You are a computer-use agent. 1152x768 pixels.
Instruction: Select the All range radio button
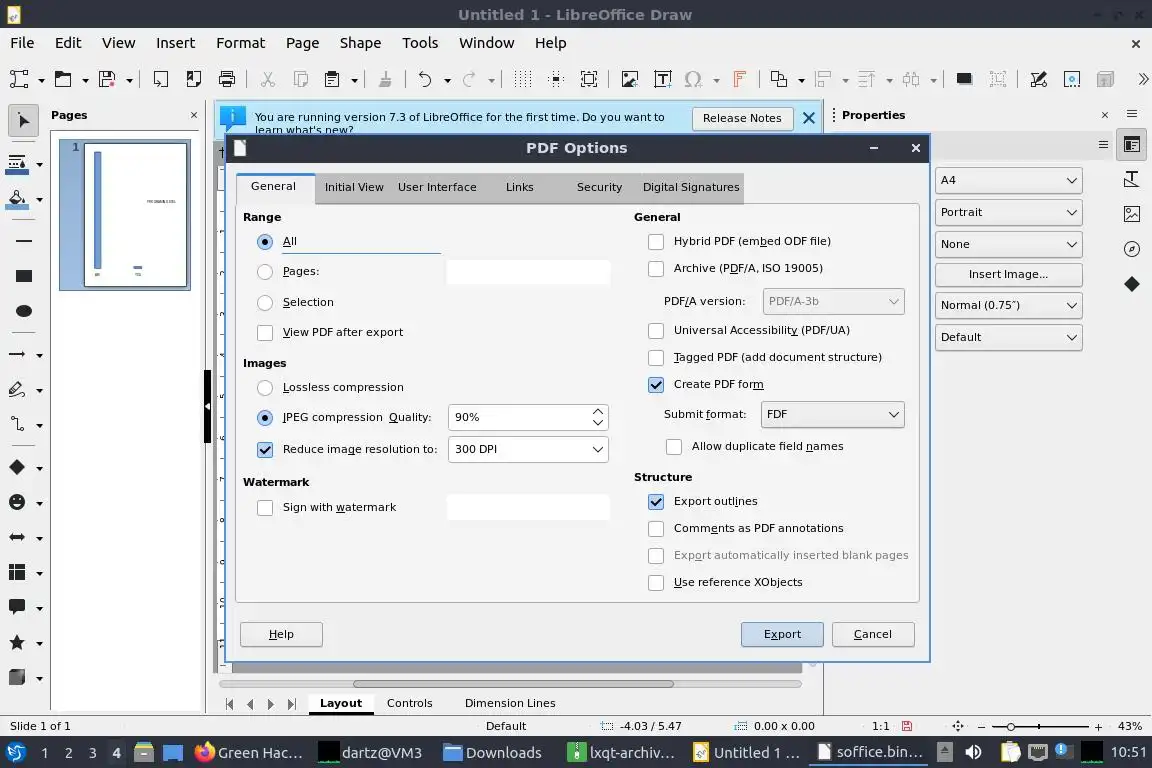(265, 242)
